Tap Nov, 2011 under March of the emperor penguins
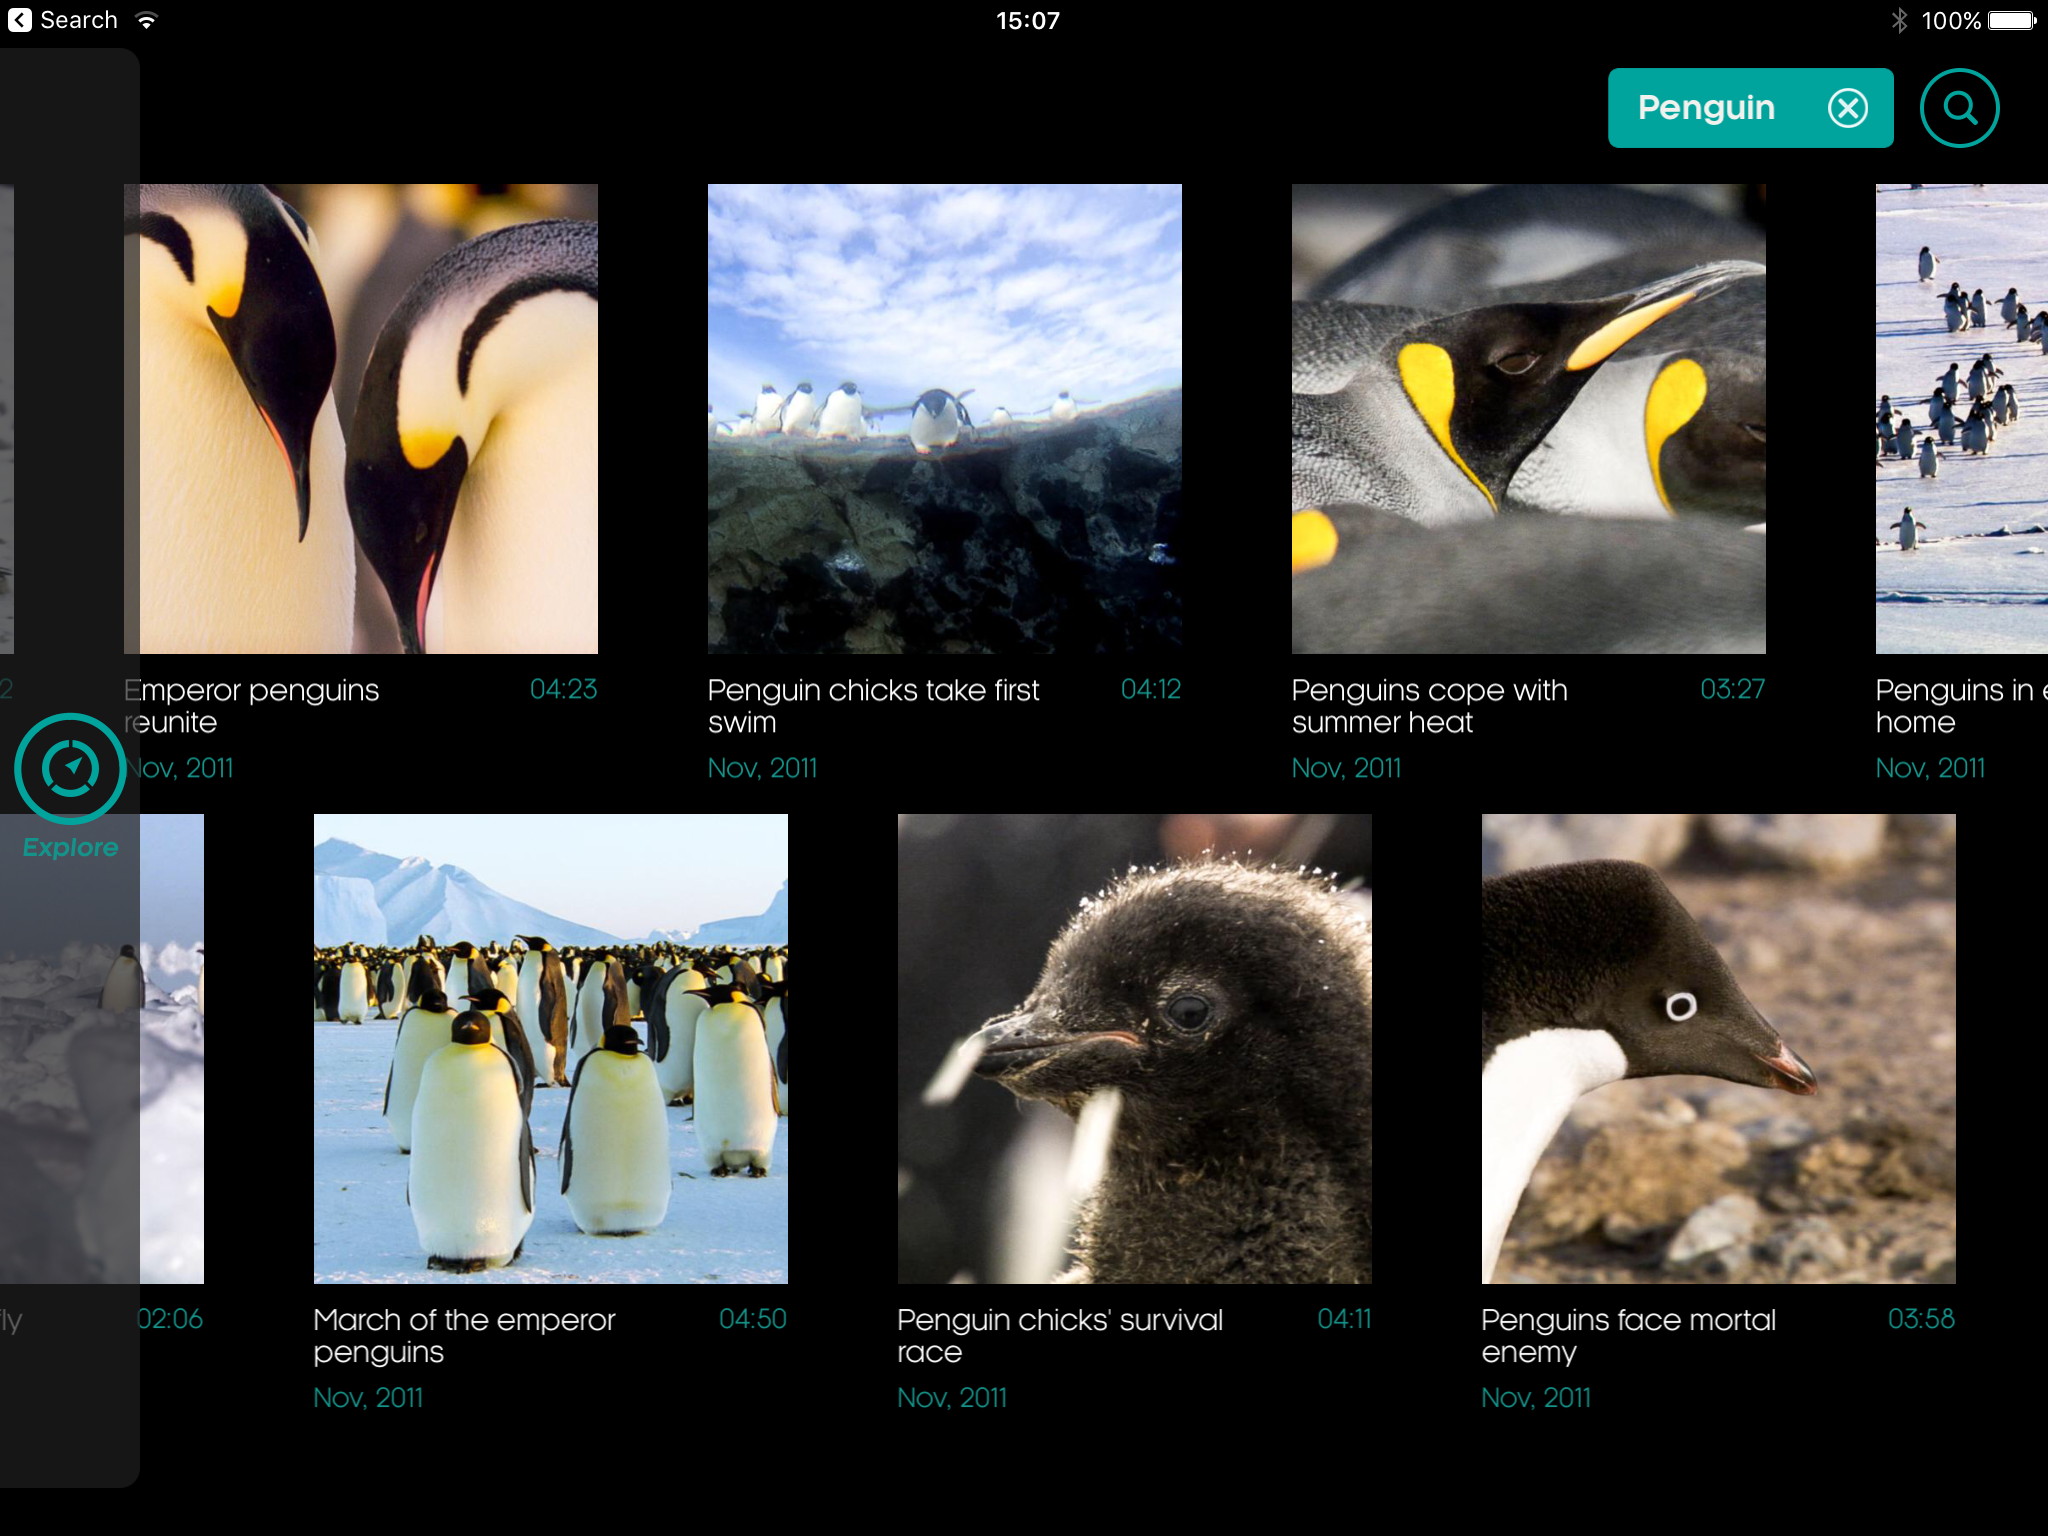Image resolution: width=2048 pixels, height=1536 pixels. point(369,1398)
